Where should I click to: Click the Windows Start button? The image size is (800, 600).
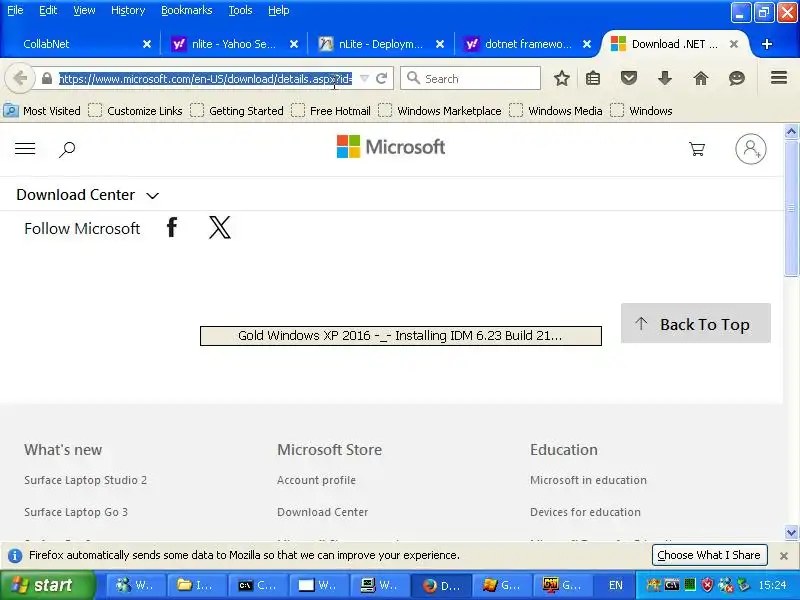point(47,585)
